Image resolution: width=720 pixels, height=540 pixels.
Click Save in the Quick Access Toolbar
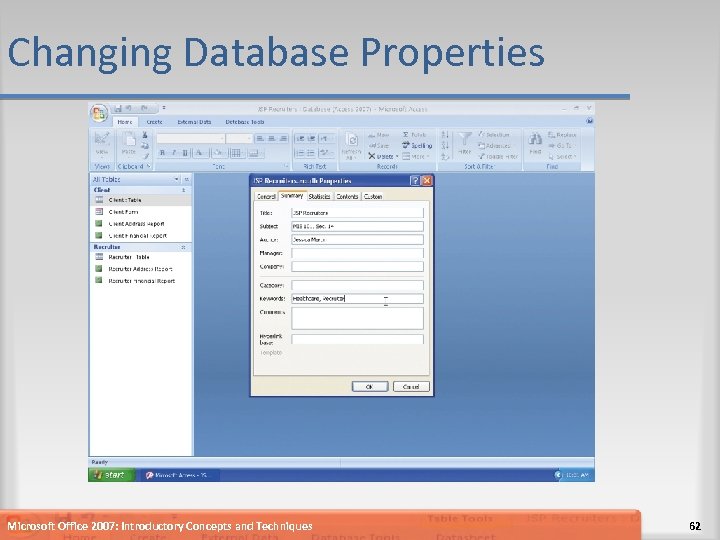point(118,108)
